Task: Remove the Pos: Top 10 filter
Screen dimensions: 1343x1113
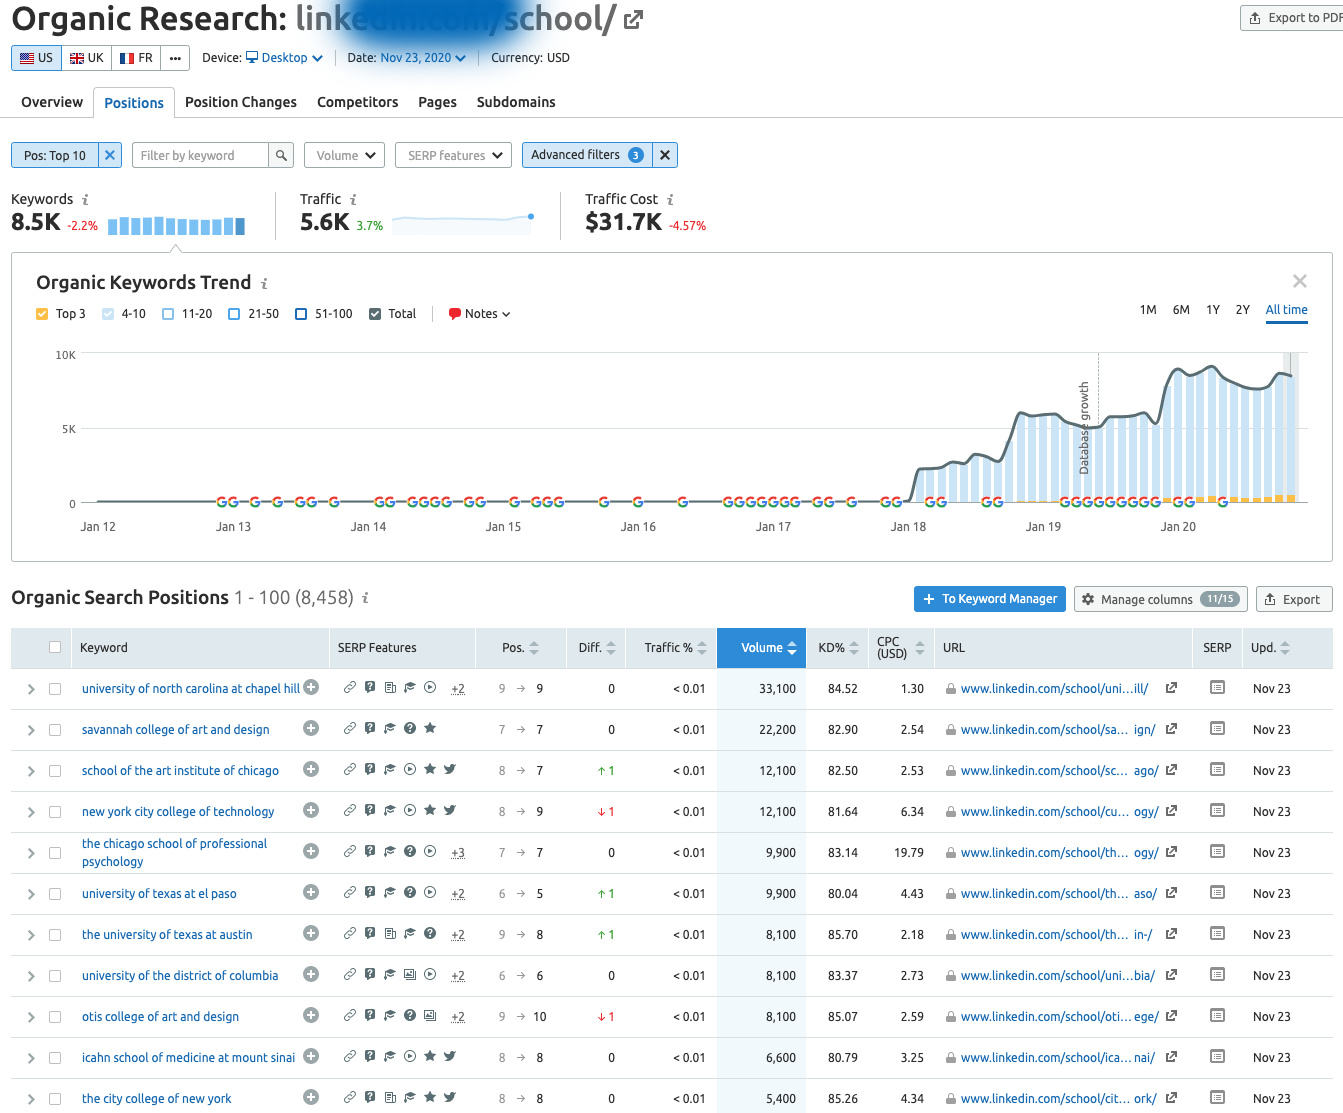Action: point(110,155)
